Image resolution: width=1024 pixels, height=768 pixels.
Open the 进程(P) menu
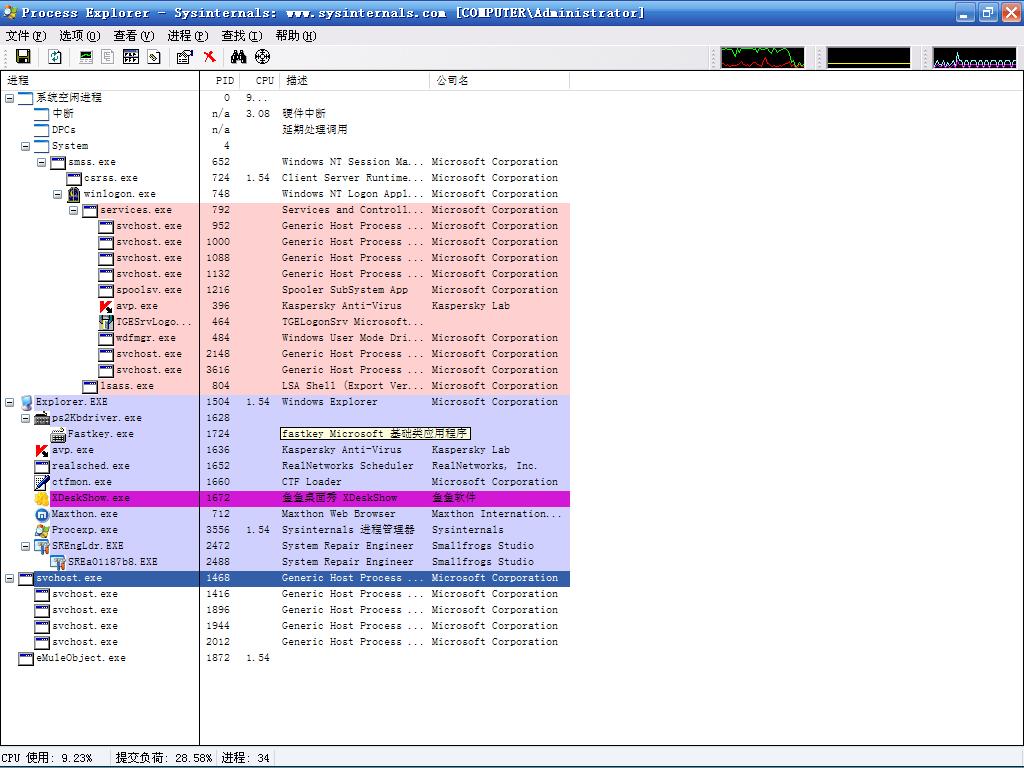click(188, 36)
